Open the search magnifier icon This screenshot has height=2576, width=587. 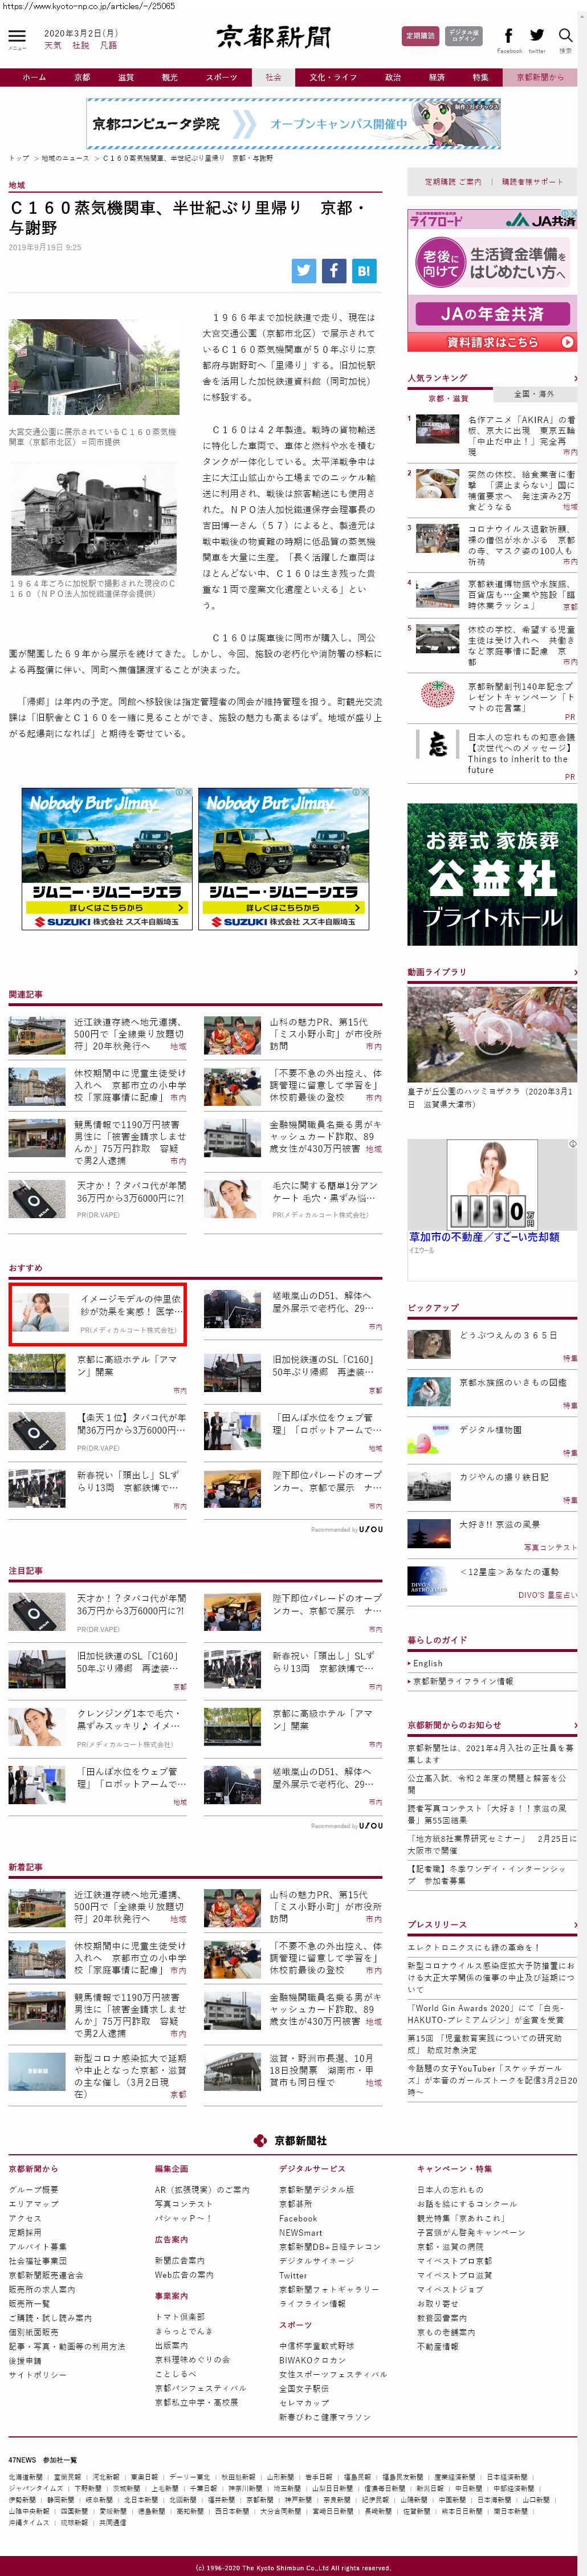[566, 36]
